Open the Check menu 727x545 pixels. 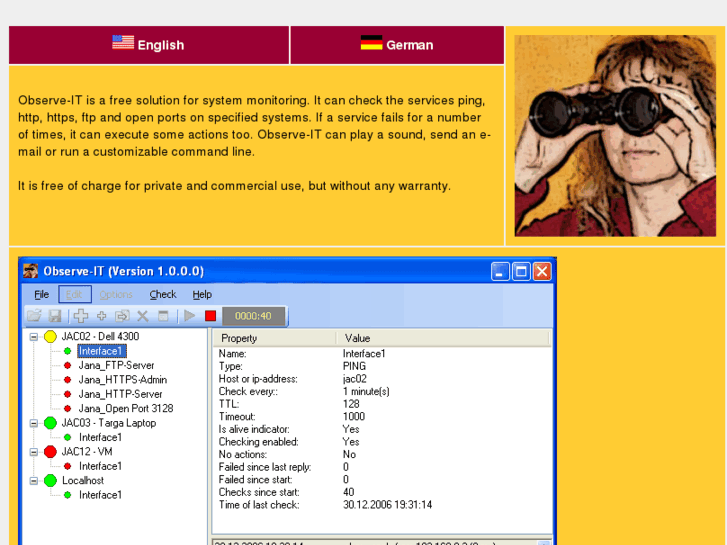163,295
